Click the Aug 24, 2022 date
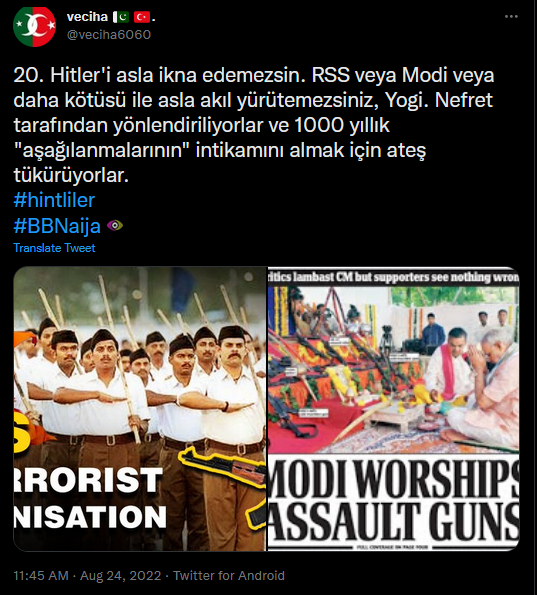Image resolution: width=537 pixels, height=595 pixels. [x=121, y=576]
